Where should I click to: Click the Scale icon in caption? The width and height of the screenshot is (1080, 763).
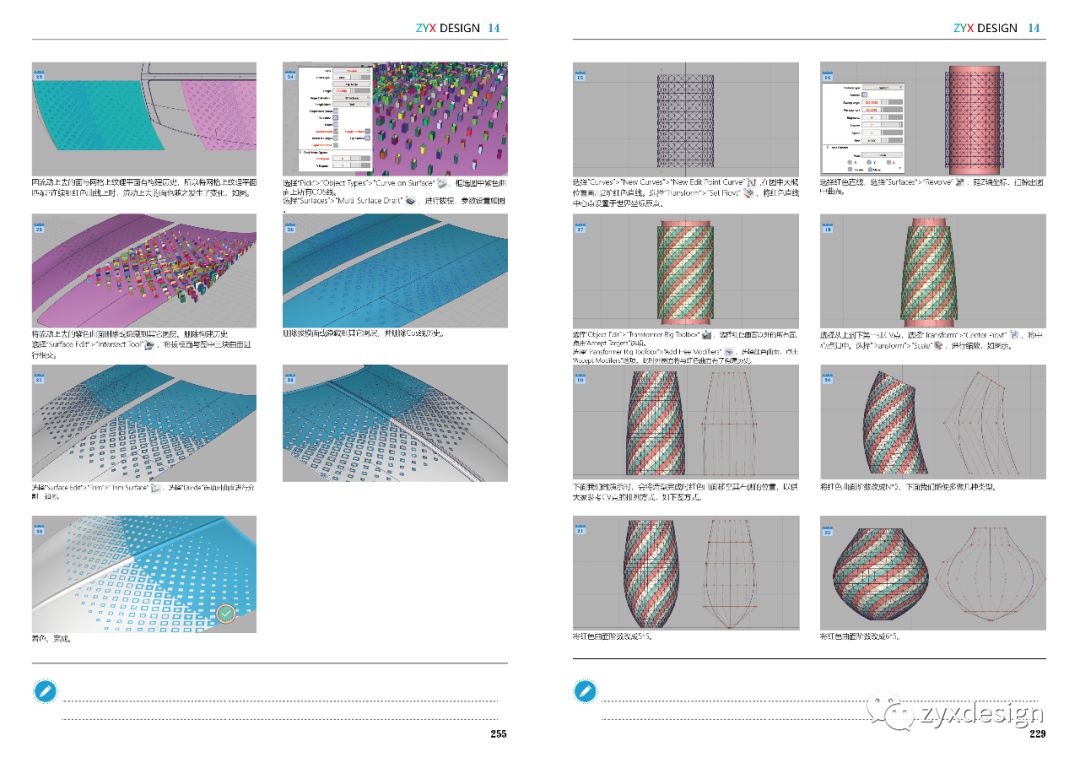[x=938, y=346]
